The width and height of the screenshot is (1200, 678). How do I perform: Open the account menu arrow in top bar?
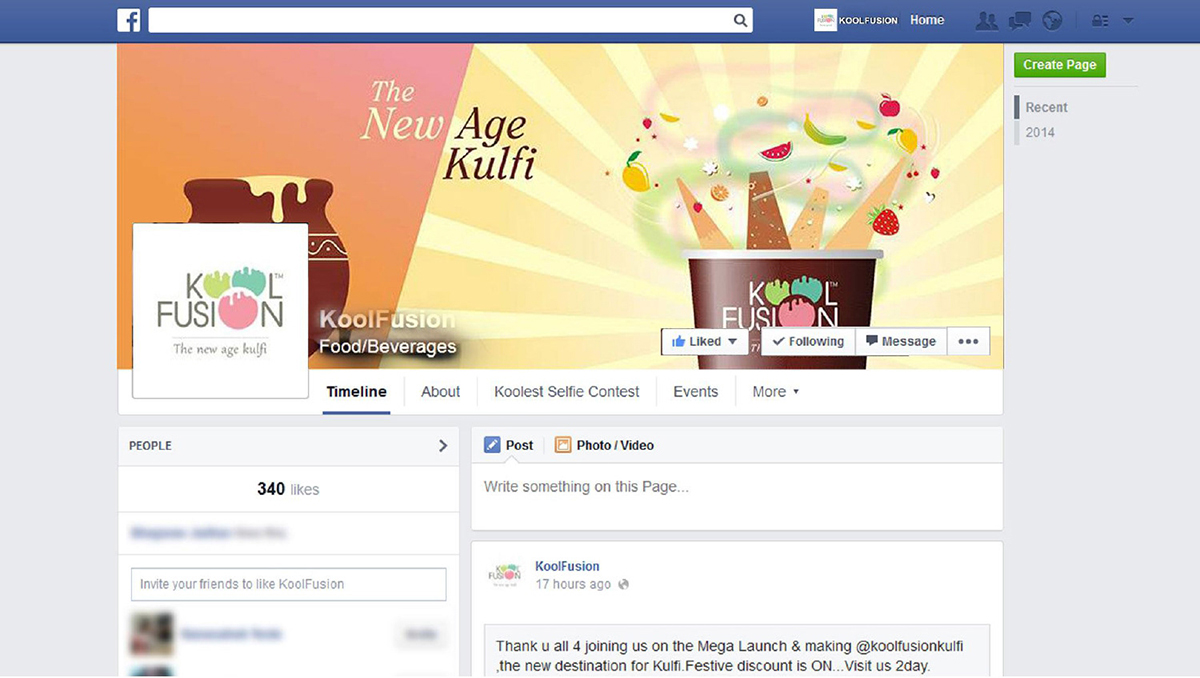pyautogui.click(x=1128, y=21)
